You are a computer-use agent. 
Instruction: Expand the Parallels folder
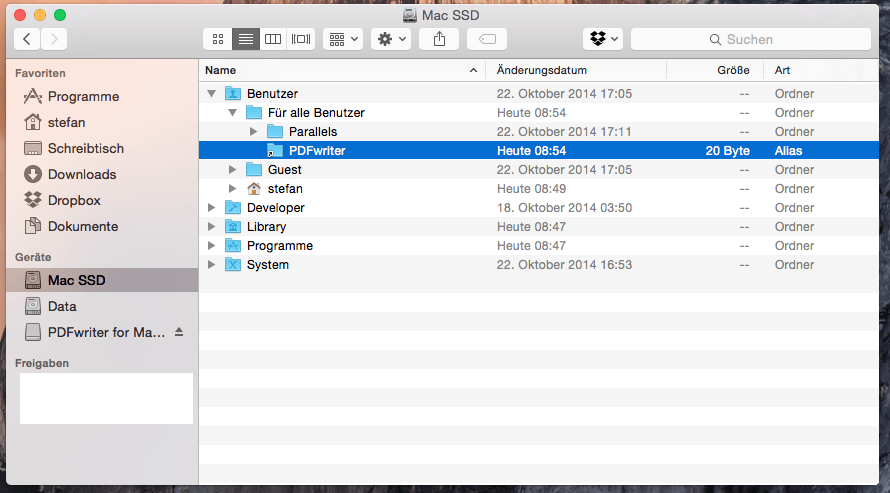click(x=254, y=132)
